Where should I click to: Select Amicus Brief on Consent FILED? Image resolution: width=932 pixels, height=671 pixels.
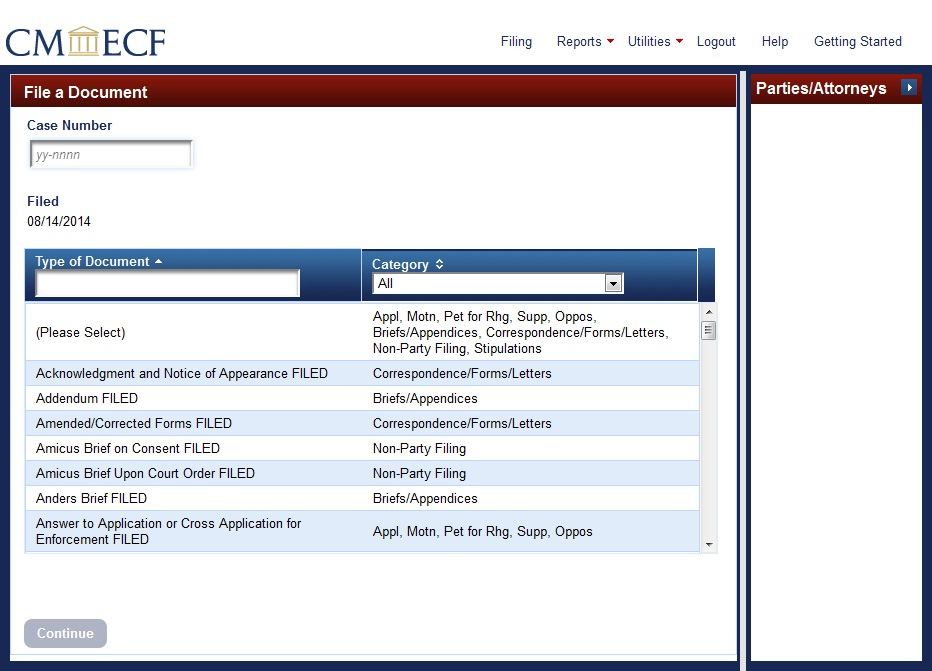128,448
